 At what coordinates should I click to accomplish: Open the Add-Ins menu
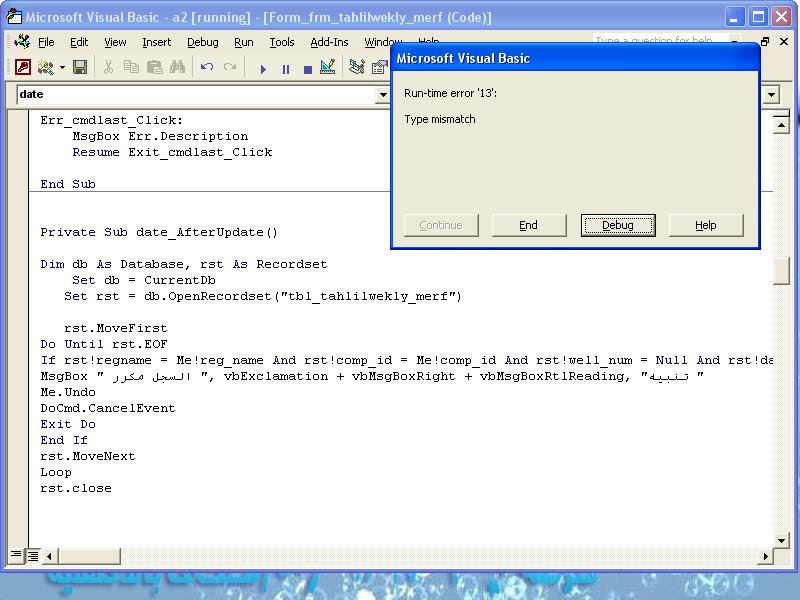[x=329, y=42]
